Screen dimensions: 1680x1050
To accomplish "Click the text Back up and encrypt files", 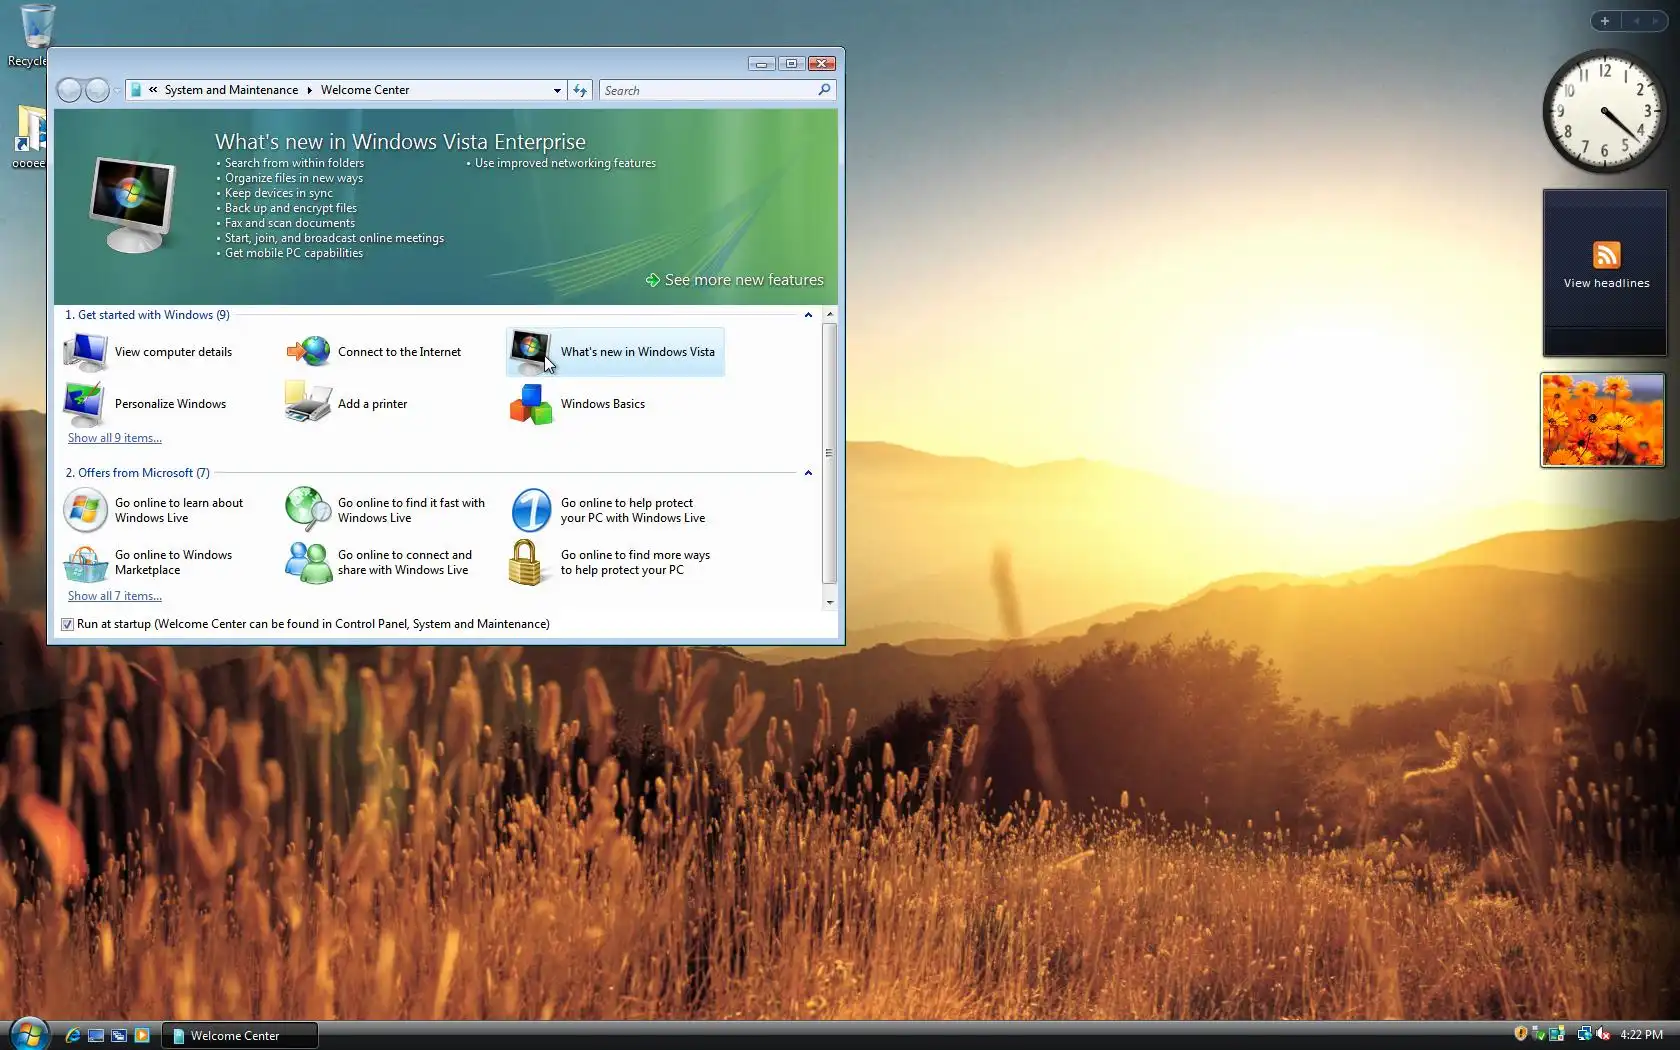I will click(x=290, y=208).
